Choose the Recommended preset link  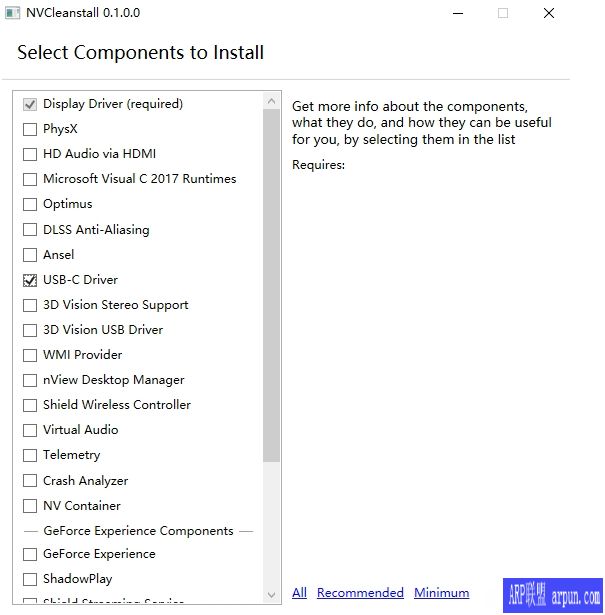[x=360, y=593]
